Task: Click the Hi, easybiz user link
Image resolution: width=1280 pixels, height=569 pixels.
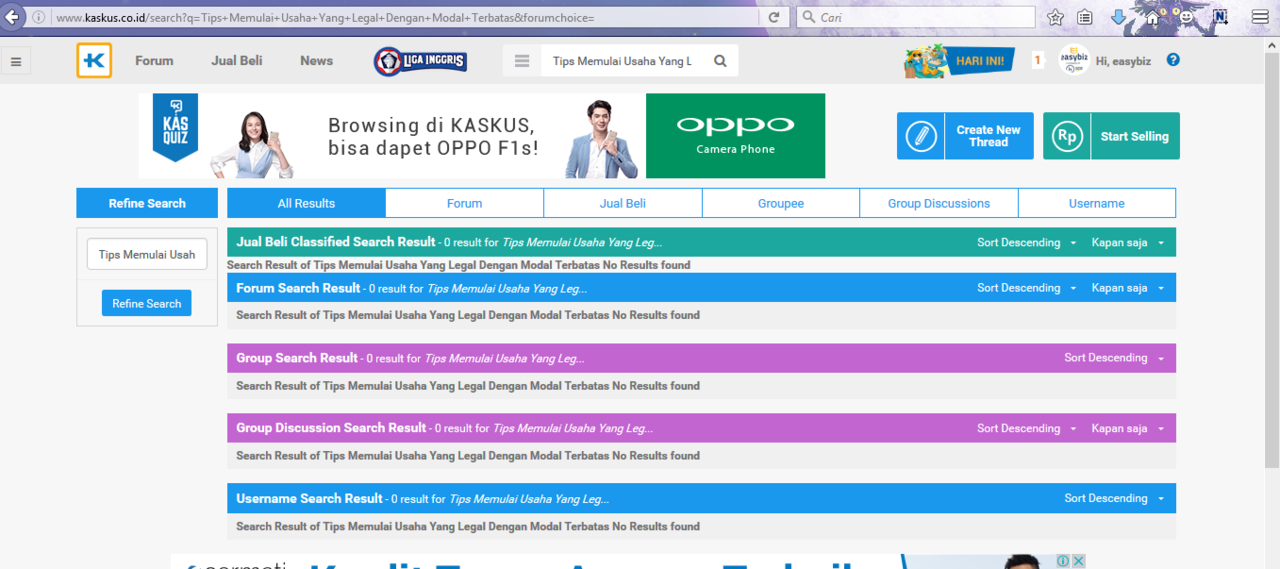Action: pyautogui.click(x=1123, y=61)
